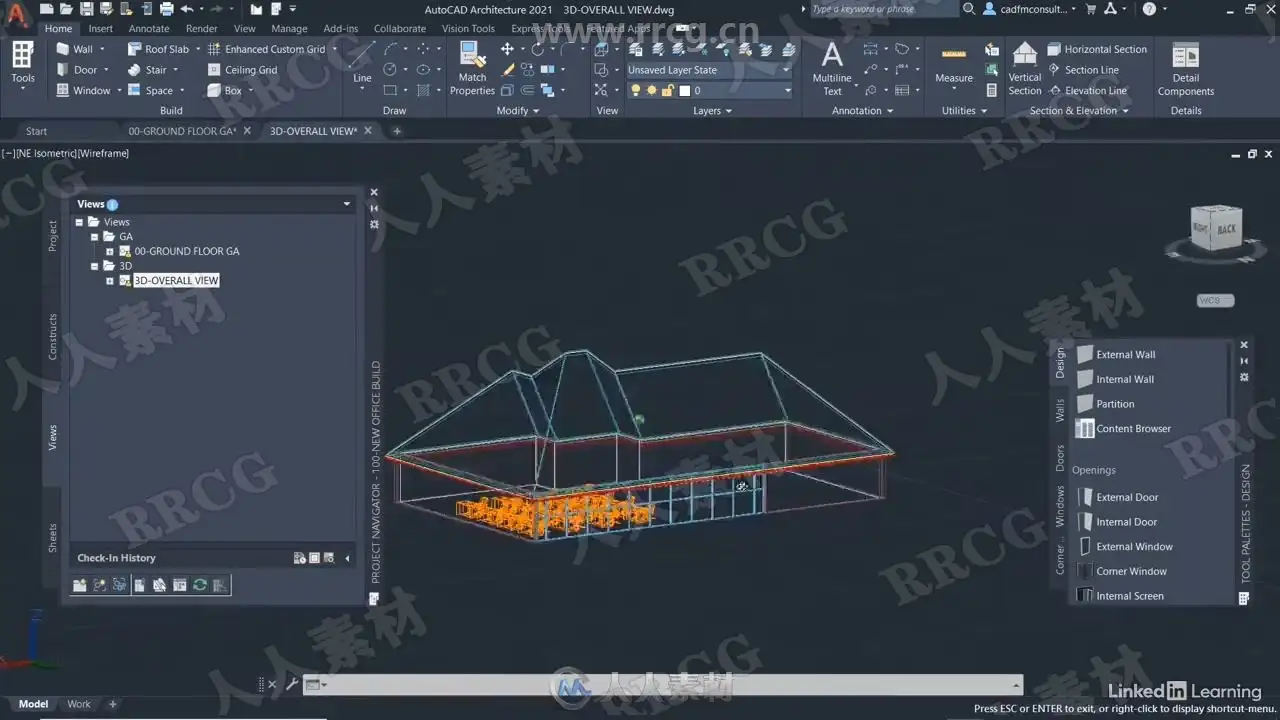Click the Horizontal Section tool
The height and width of the screenshot is (720, 1280).
point(1097,49)
